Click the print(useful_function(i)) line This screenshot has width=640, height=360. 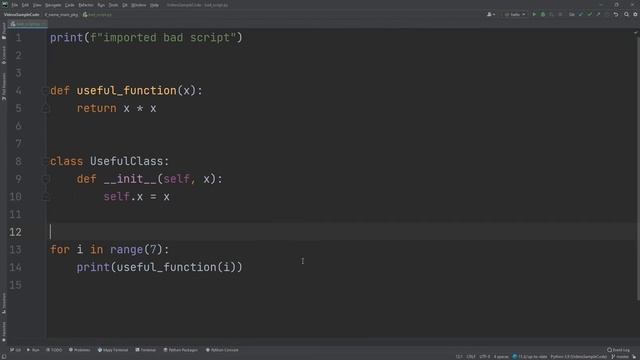tap(159, 267)
